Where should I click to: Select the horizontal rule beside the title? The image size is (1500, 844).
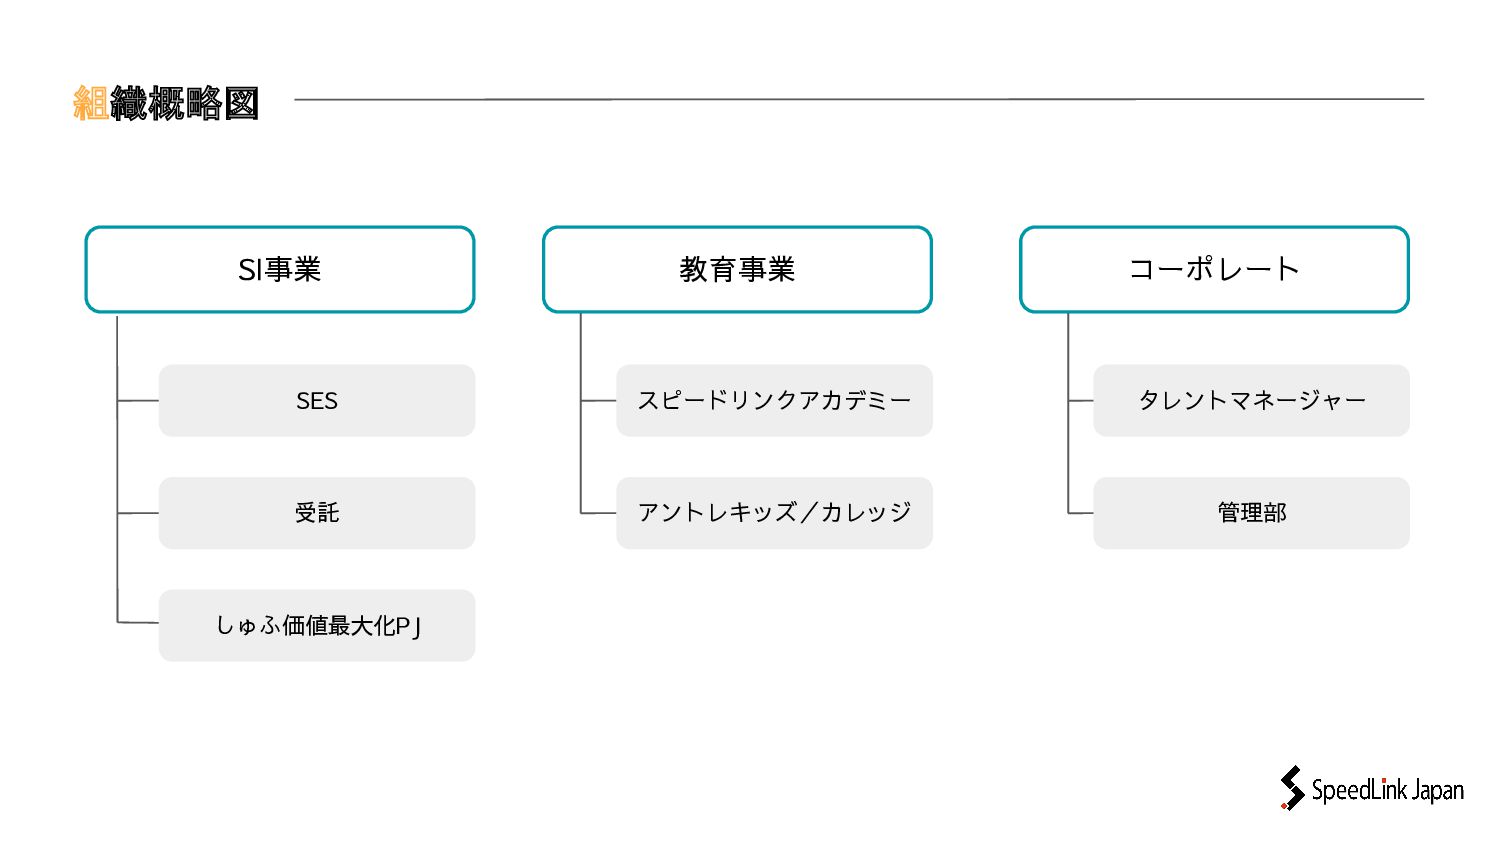[858, 99]
